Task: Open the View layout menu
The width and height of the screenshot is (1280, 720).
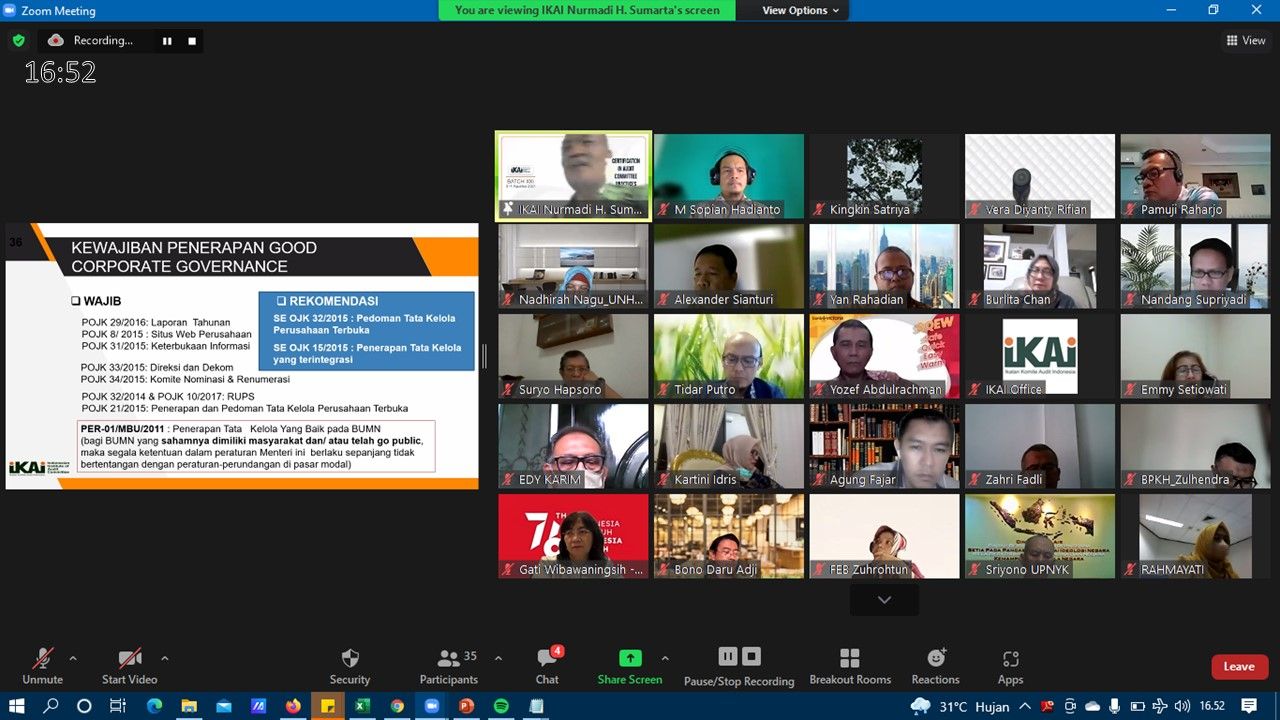Action: (1246, 40)
